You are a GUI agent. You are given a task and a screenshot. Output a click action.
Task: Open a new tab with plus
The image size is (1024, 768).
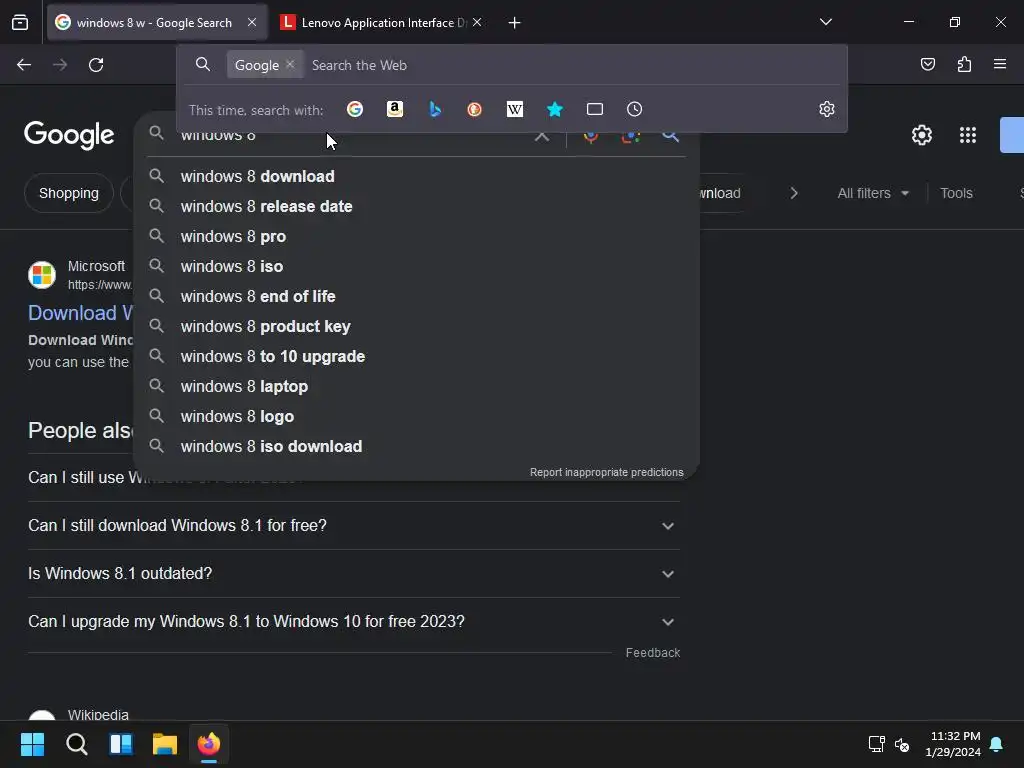pos(515,23)
